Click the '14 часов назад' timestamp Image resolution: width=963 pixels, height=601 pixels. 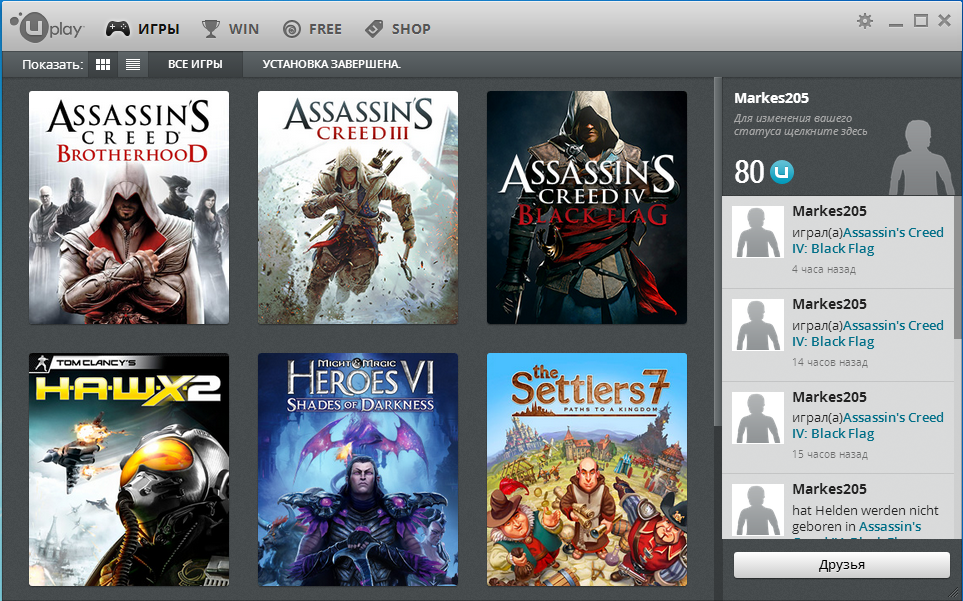point(830,362)
